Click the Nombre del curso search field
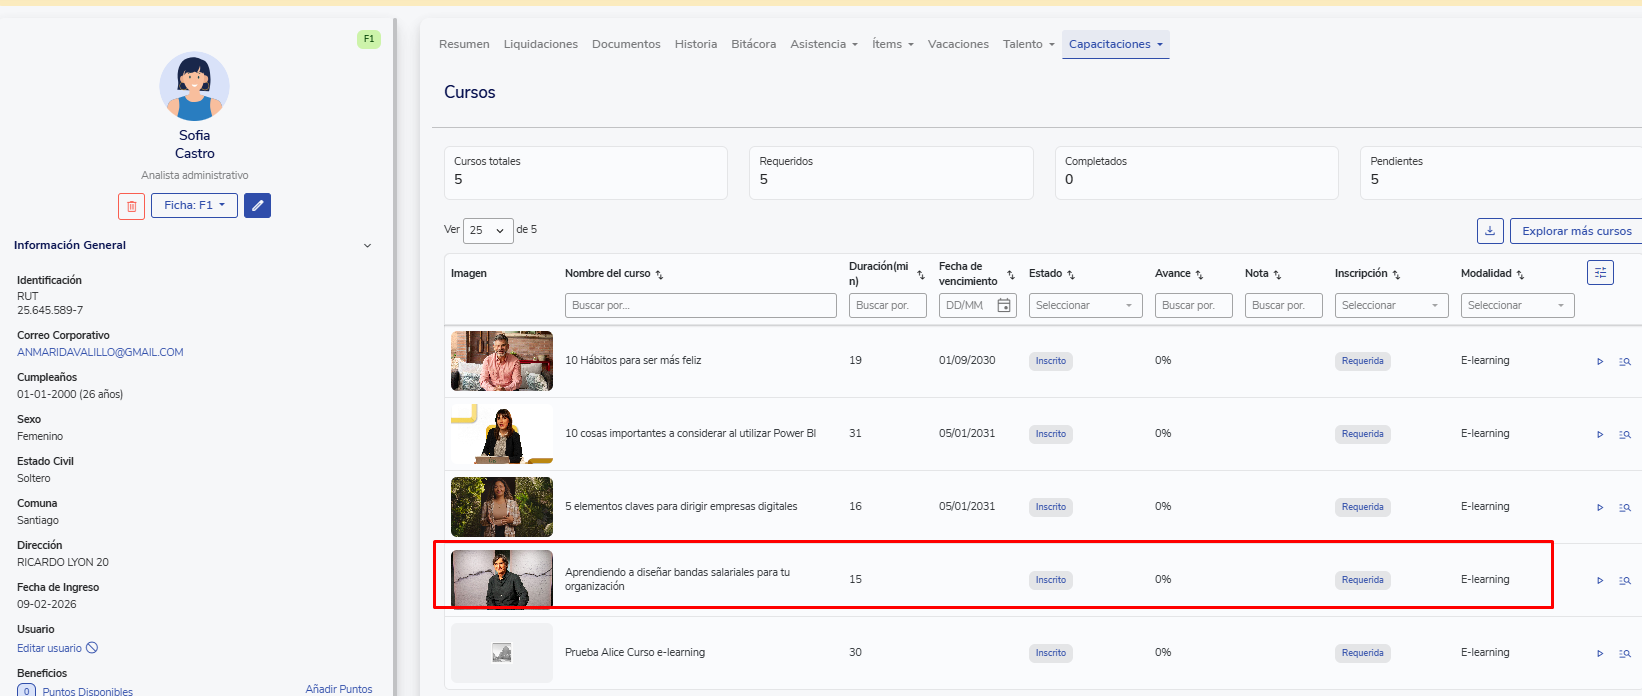1642x696 pixels. click(700, 306)
